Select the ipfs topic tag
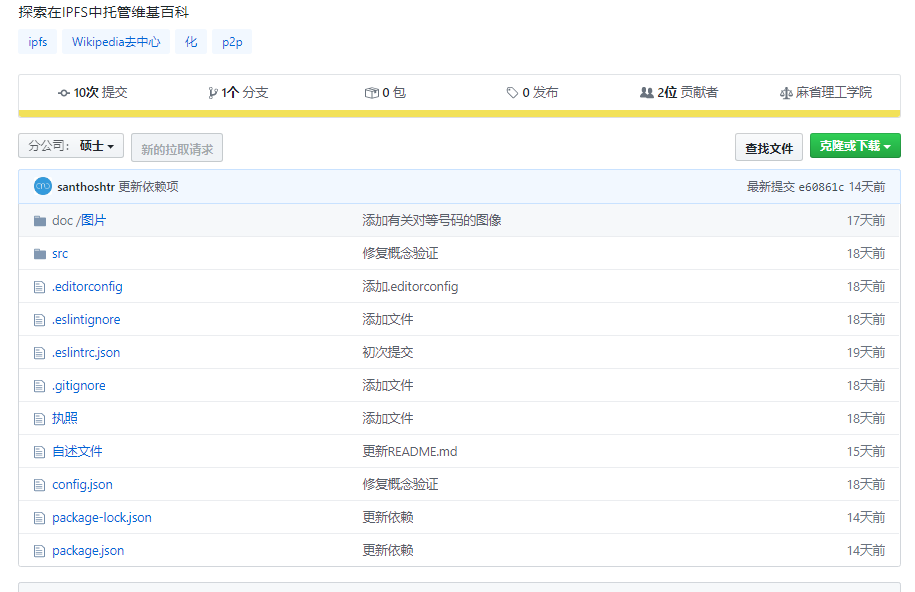This screenshot has height=592, width=915. (x=37, y=42)
